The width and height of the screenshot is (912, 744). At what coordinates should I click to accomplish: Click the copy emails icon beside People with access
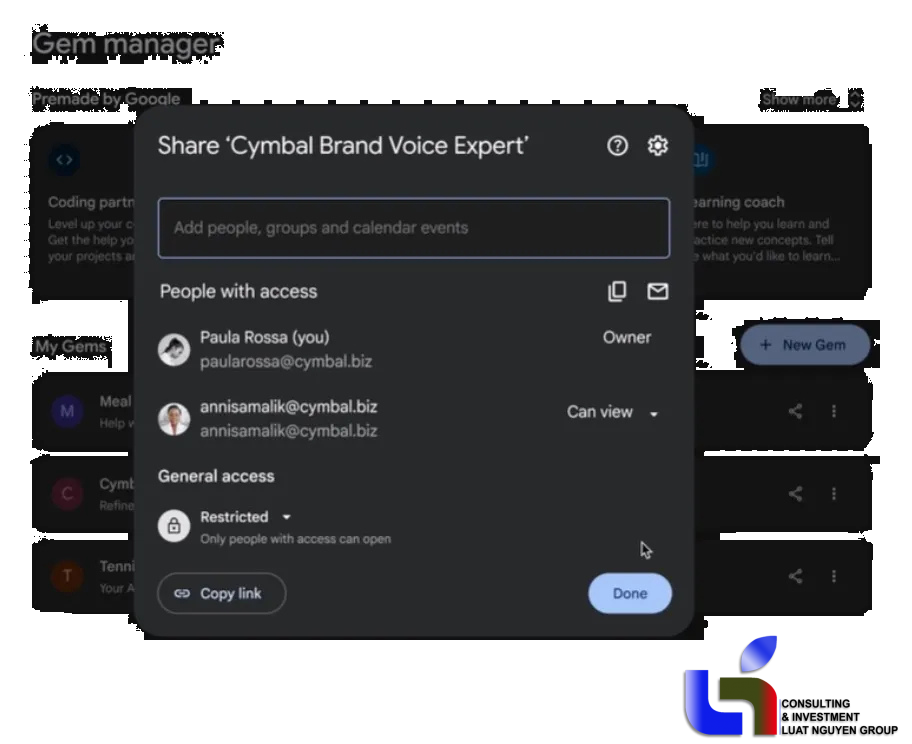click(617, 291)
